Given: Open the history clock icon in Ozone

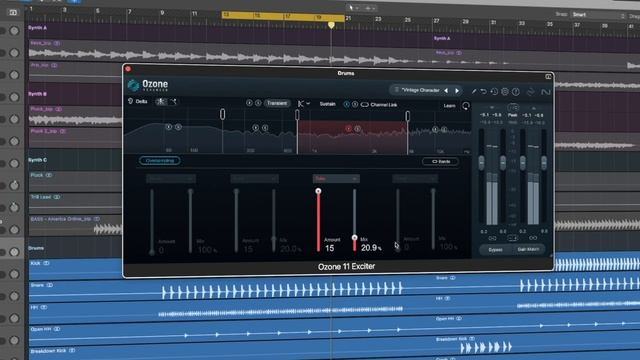Looking at the screenshot, I should click(494, 92).
